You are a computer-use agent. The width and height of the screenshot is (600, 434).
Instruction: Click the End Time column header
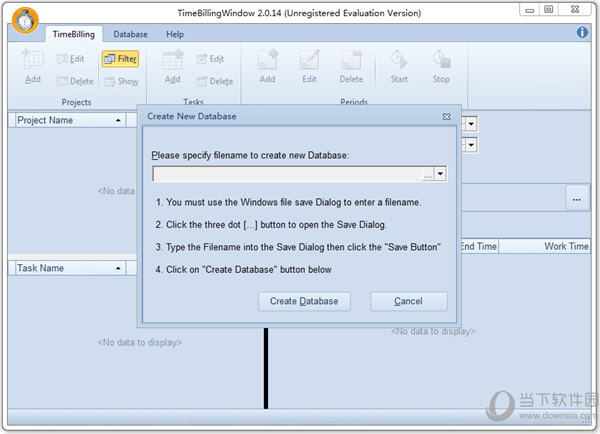coord(479,246)
